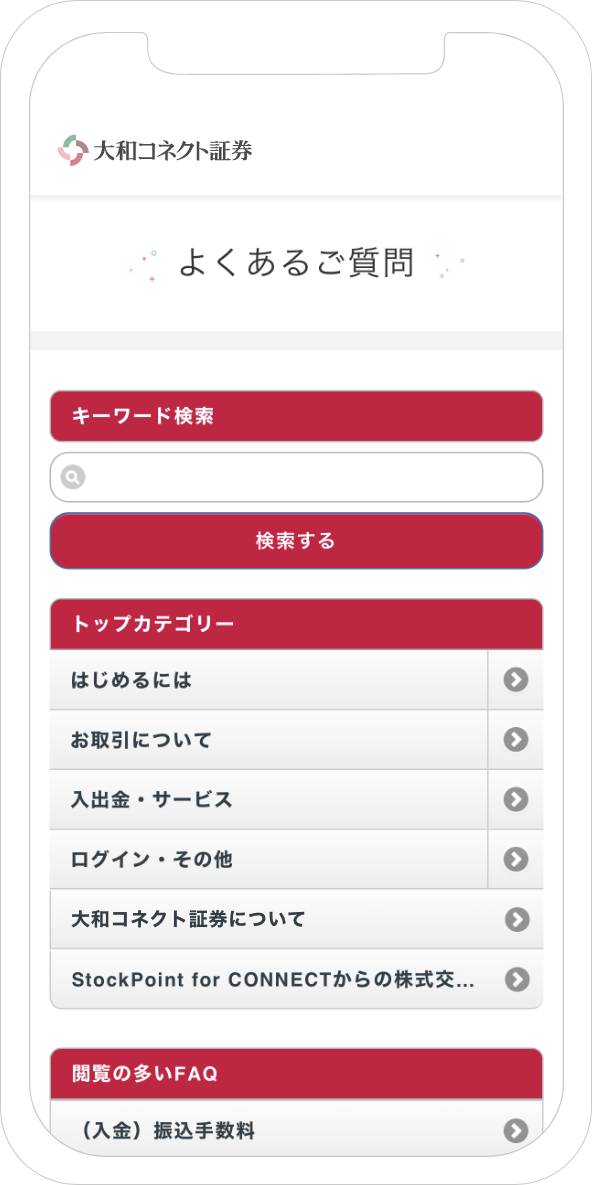The image size is (592, 1185).
Task: Click the 検索する search button
Action: tap(296, 541)
